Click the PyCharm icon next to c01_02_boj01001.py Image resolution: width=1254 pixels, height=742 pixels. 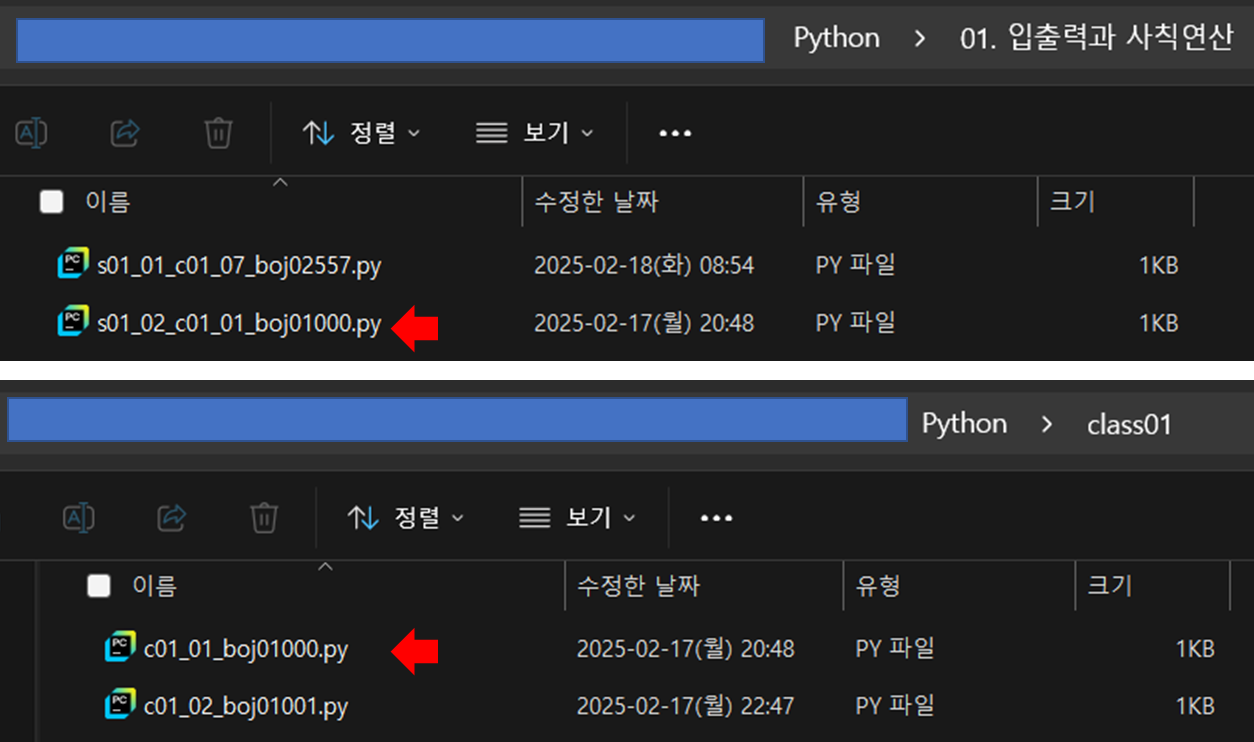120,705
